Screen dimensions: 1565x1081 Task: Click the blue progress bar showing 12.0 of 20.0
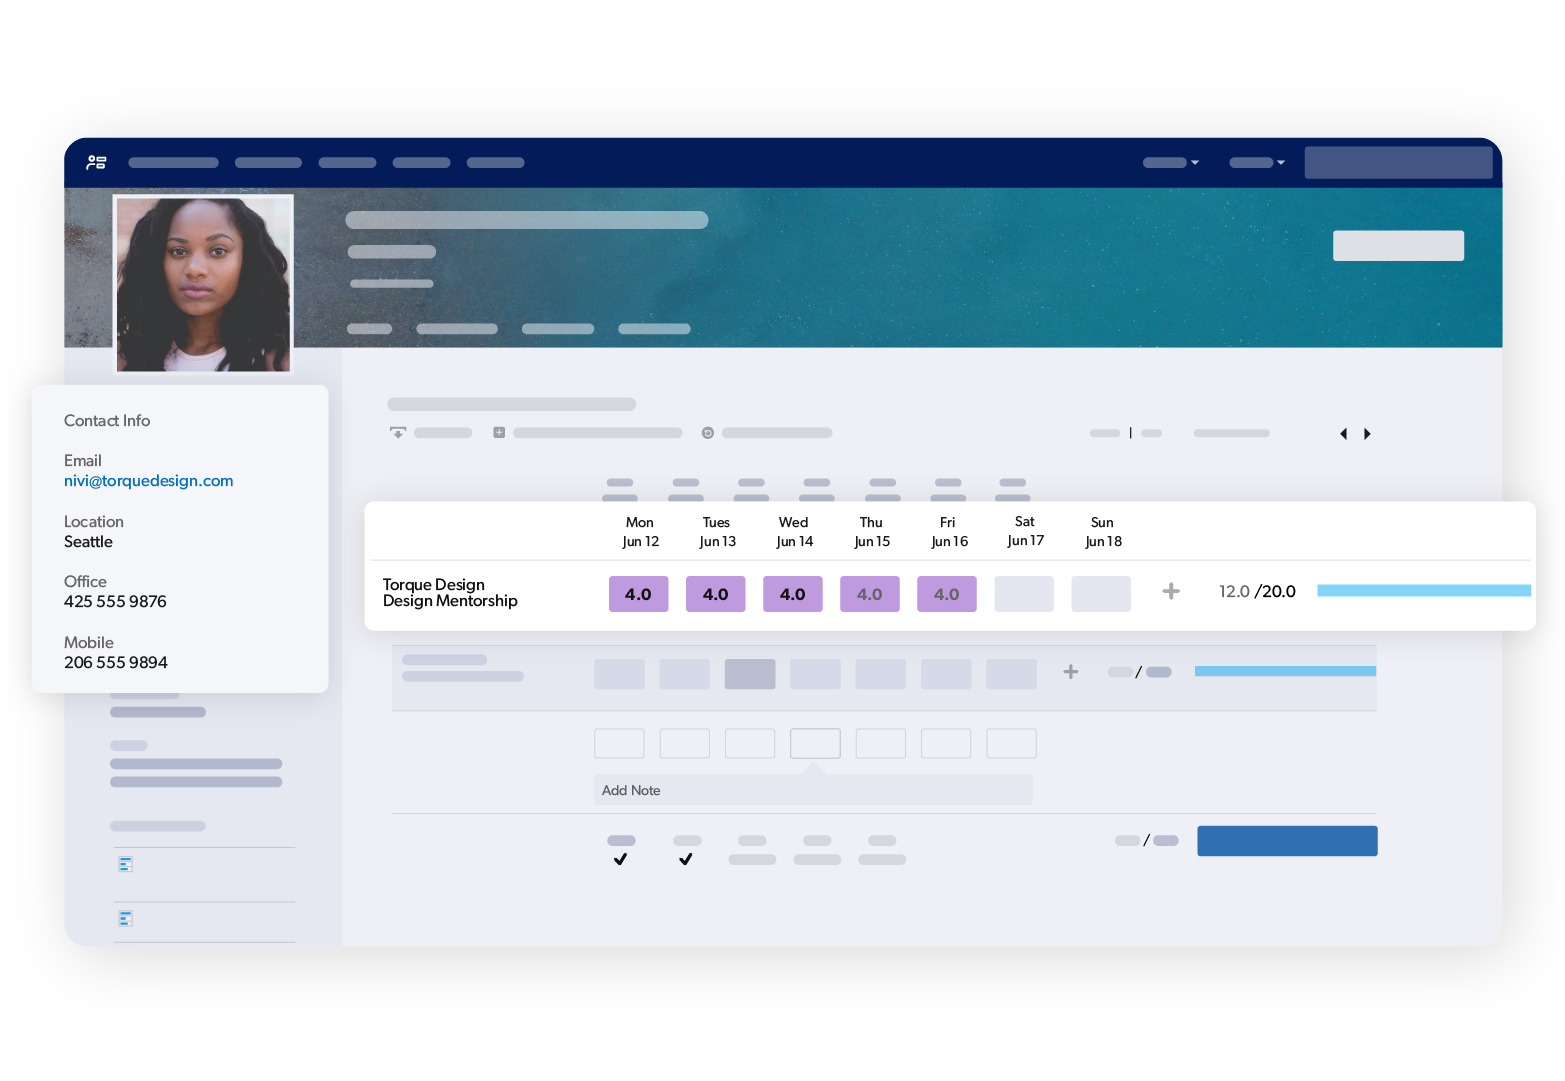coord(1423,590)
